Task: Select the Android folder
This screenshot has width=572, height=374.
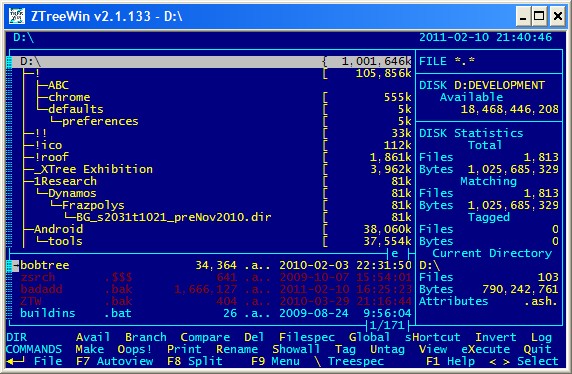Action: [x=58, y=229]
